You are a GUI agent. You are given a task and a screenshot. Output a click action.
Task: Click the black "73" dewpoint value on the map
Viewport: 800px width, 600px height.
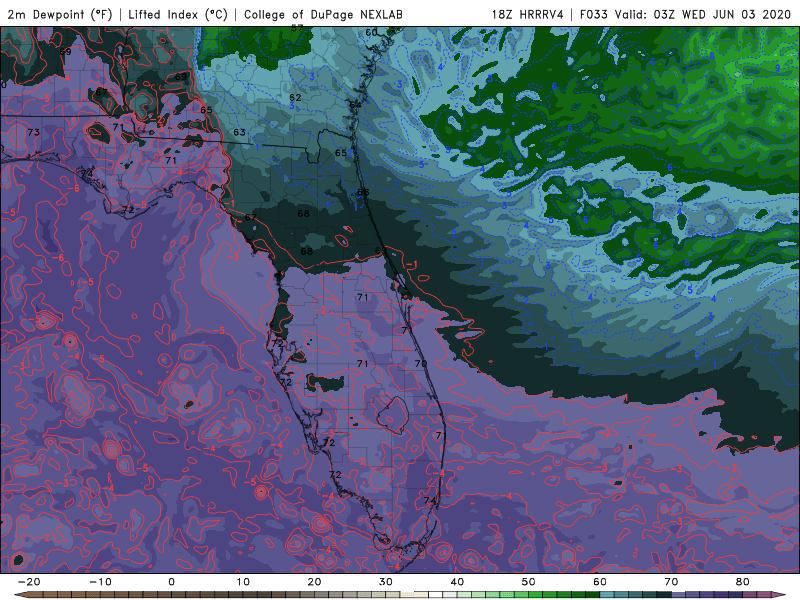[x=34, y=132]
